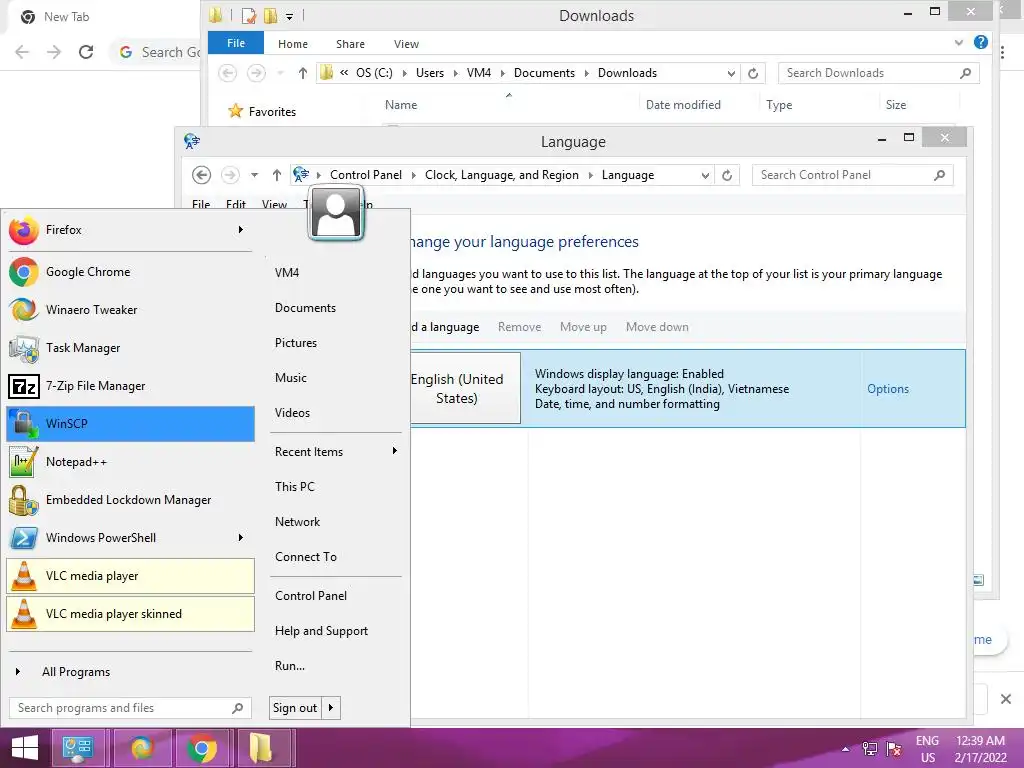
Task: Open Notepad++ from the Start menu
Action: (x=130, y=462)
